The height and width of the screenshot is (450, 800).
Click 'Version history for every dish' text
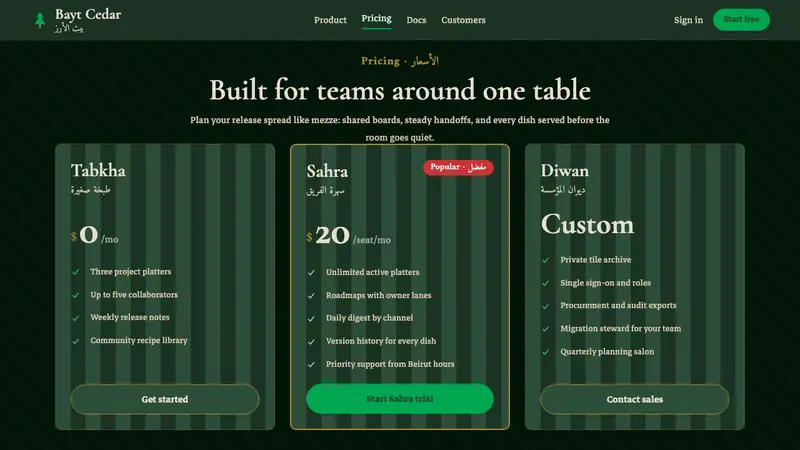pos(381,340)
